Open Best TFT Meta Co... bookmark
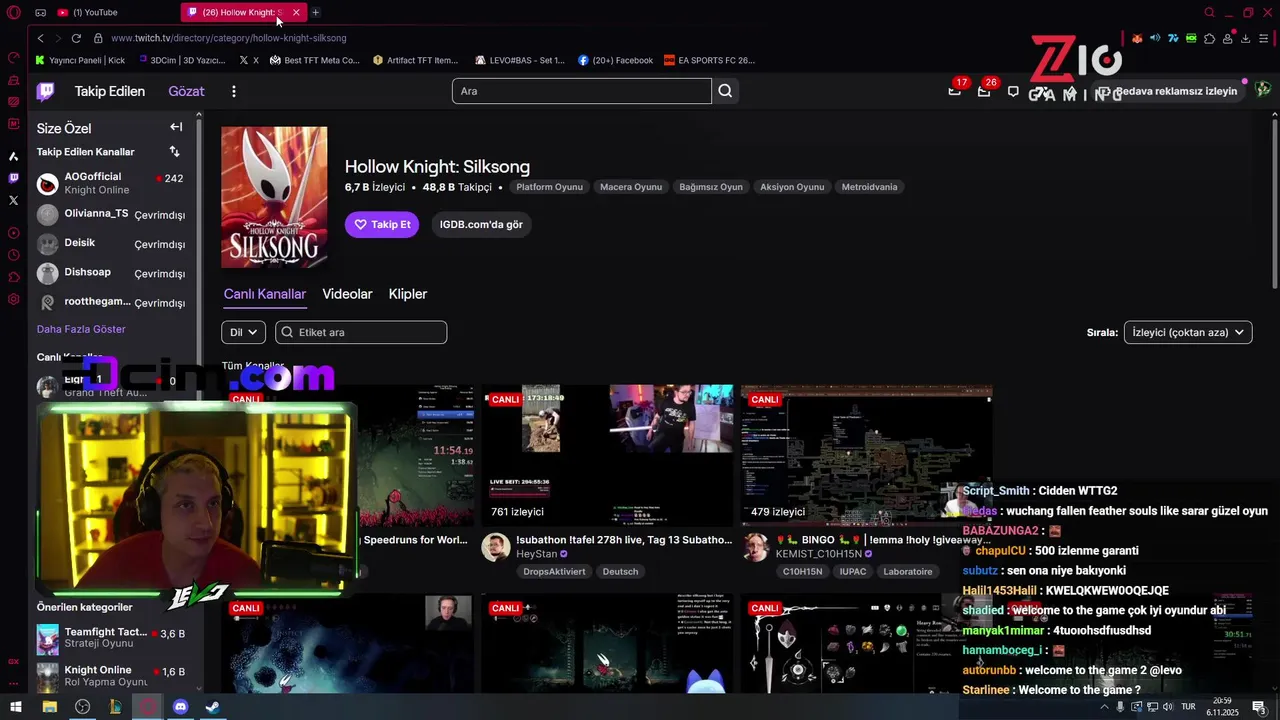 (314, 60)
